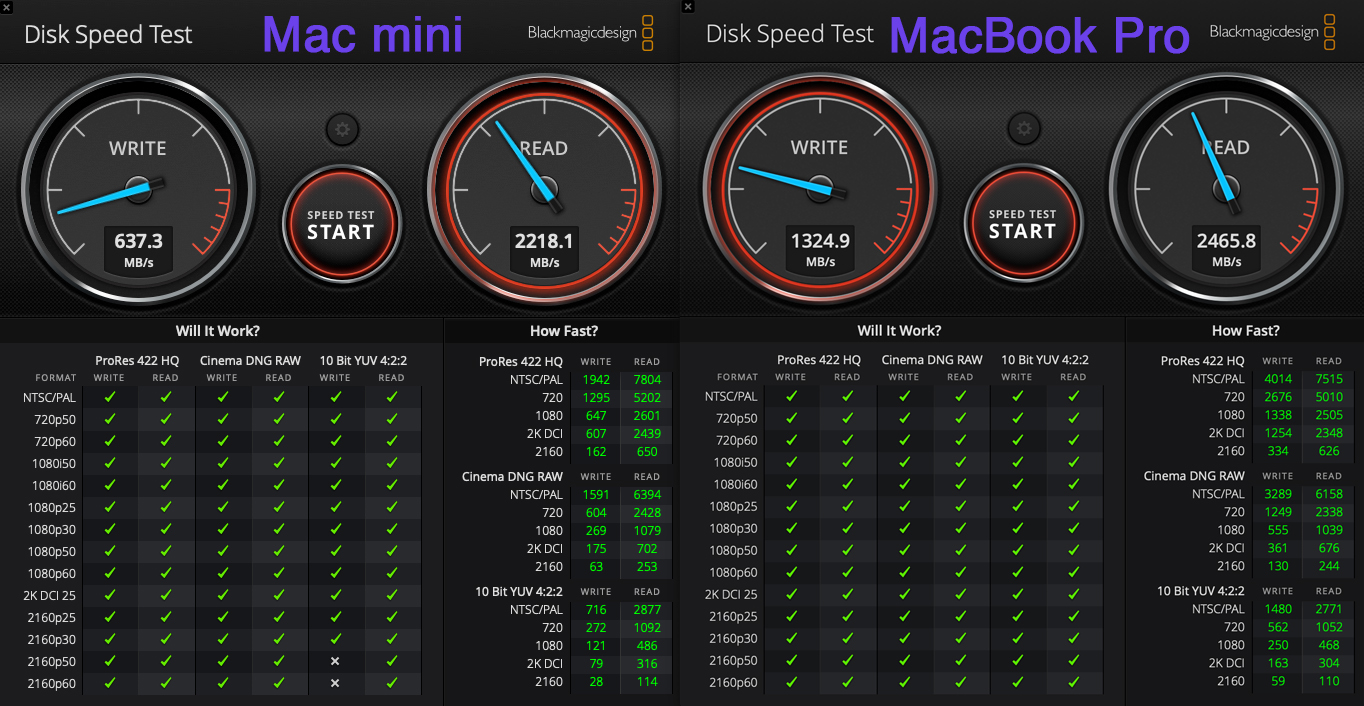Open settings gear in MacBook Pro window

1023,128
